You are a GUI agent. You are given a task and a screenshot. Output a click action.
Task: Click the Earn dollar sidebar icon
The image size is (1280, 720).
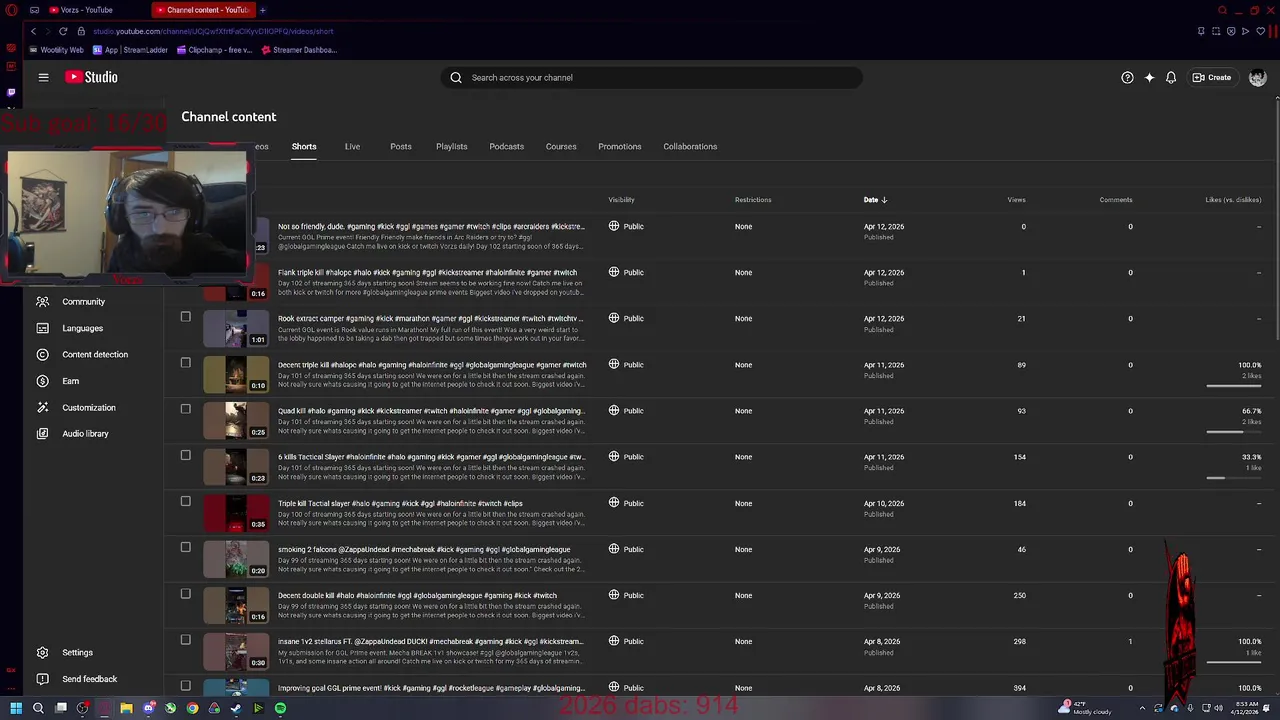pyautogui.click(x=42, y=381)
